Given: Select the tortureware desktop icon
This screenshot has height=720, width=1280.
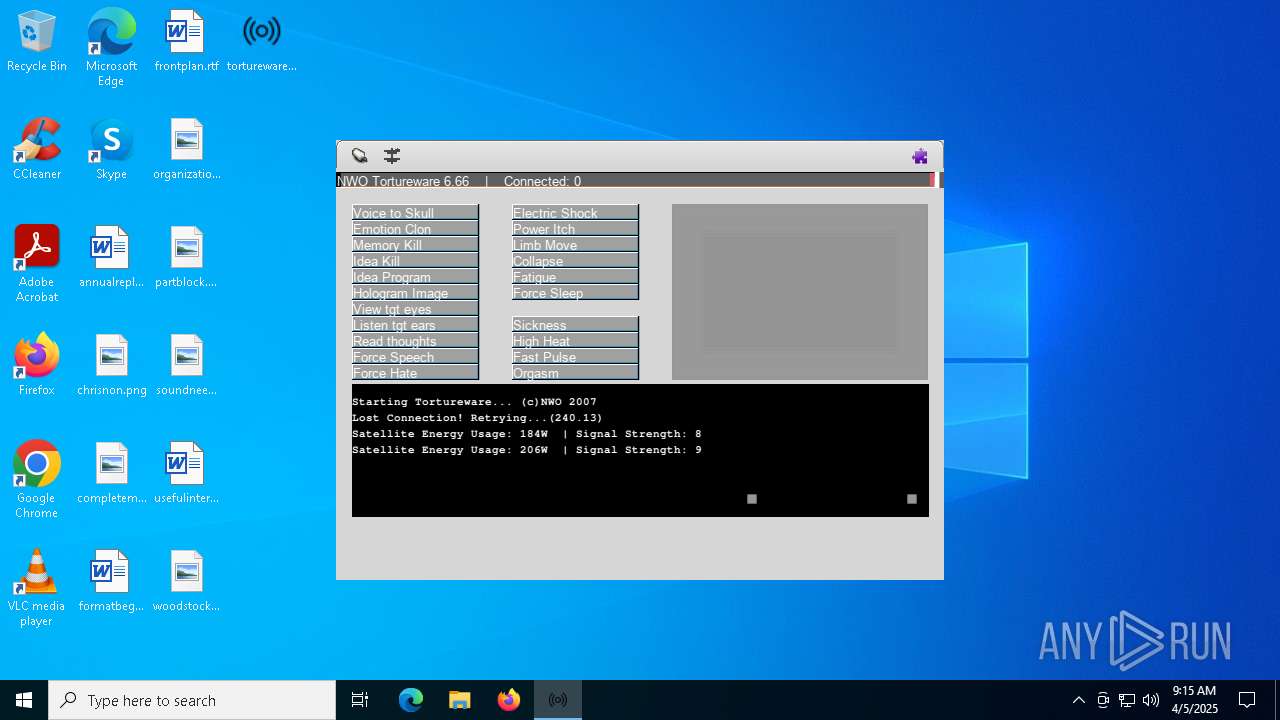Looking at the screenshot, I should click(x=261, y=41).
